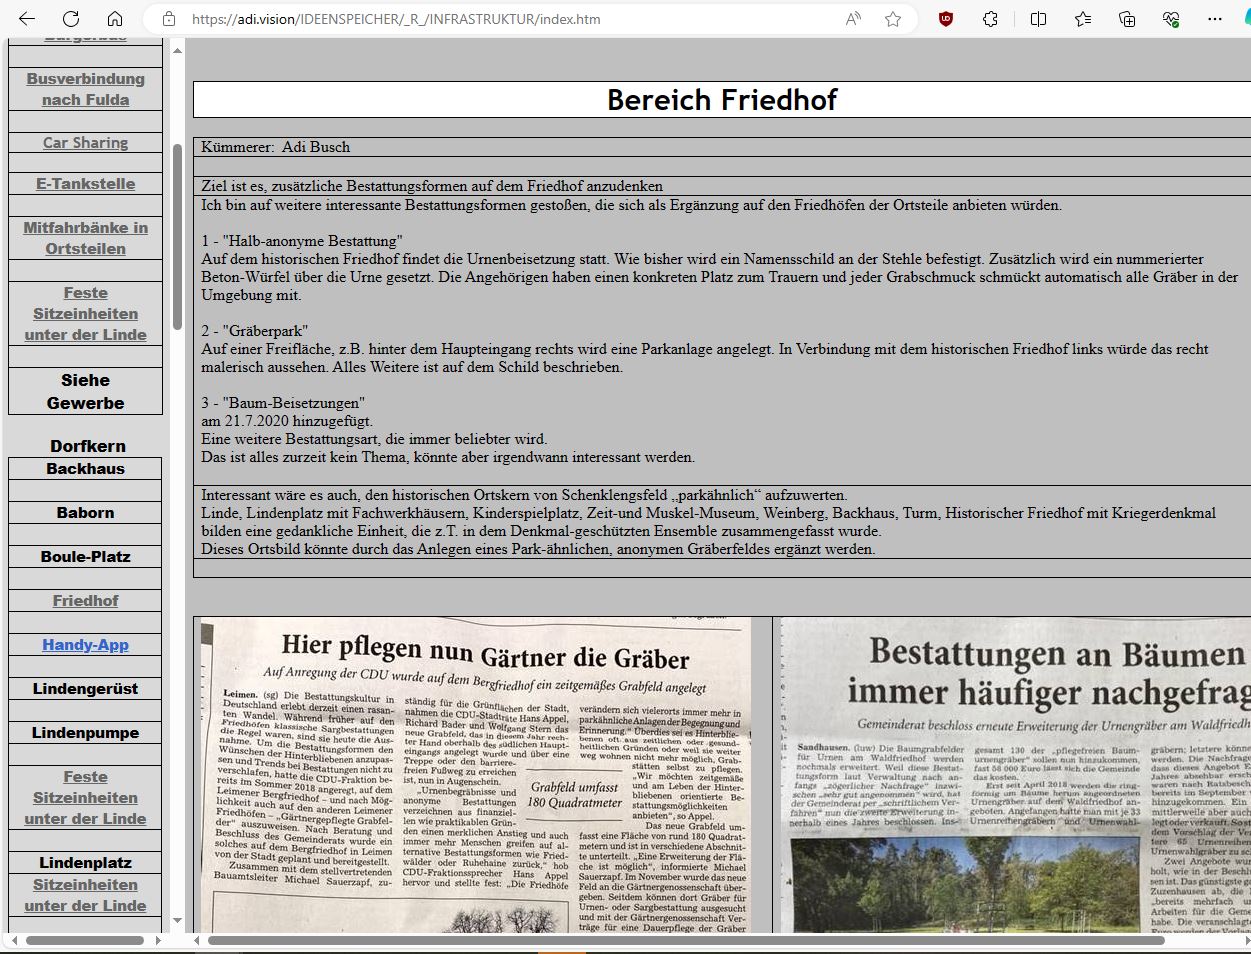Viewport: 1251px width, 954px height.
Task: Open the Favorites list icon
Action: 1083,19
